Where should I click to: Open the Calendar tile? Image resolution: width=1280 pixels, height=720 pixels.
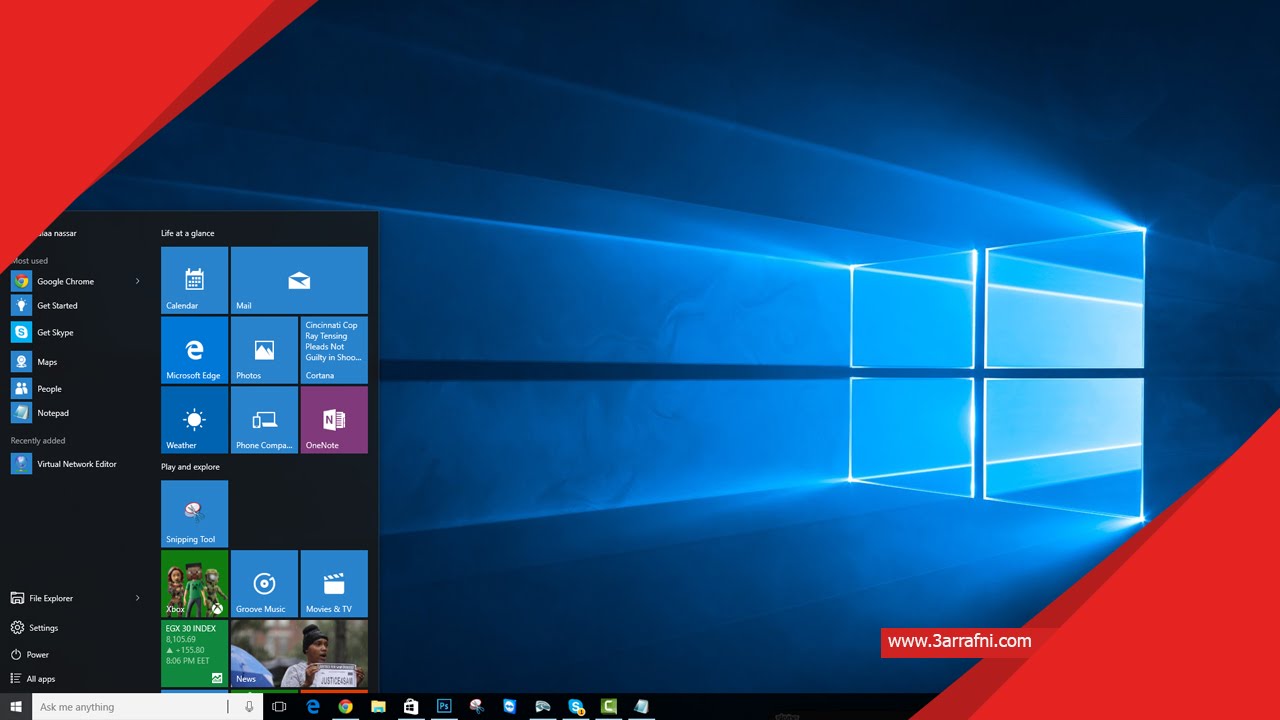[194, 280]
